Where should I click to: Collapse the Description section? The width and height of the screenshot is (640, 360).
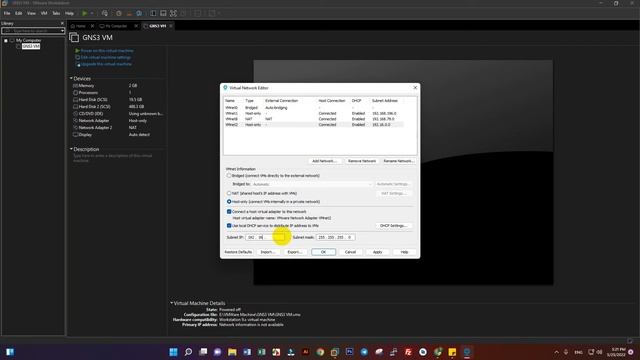71,149
